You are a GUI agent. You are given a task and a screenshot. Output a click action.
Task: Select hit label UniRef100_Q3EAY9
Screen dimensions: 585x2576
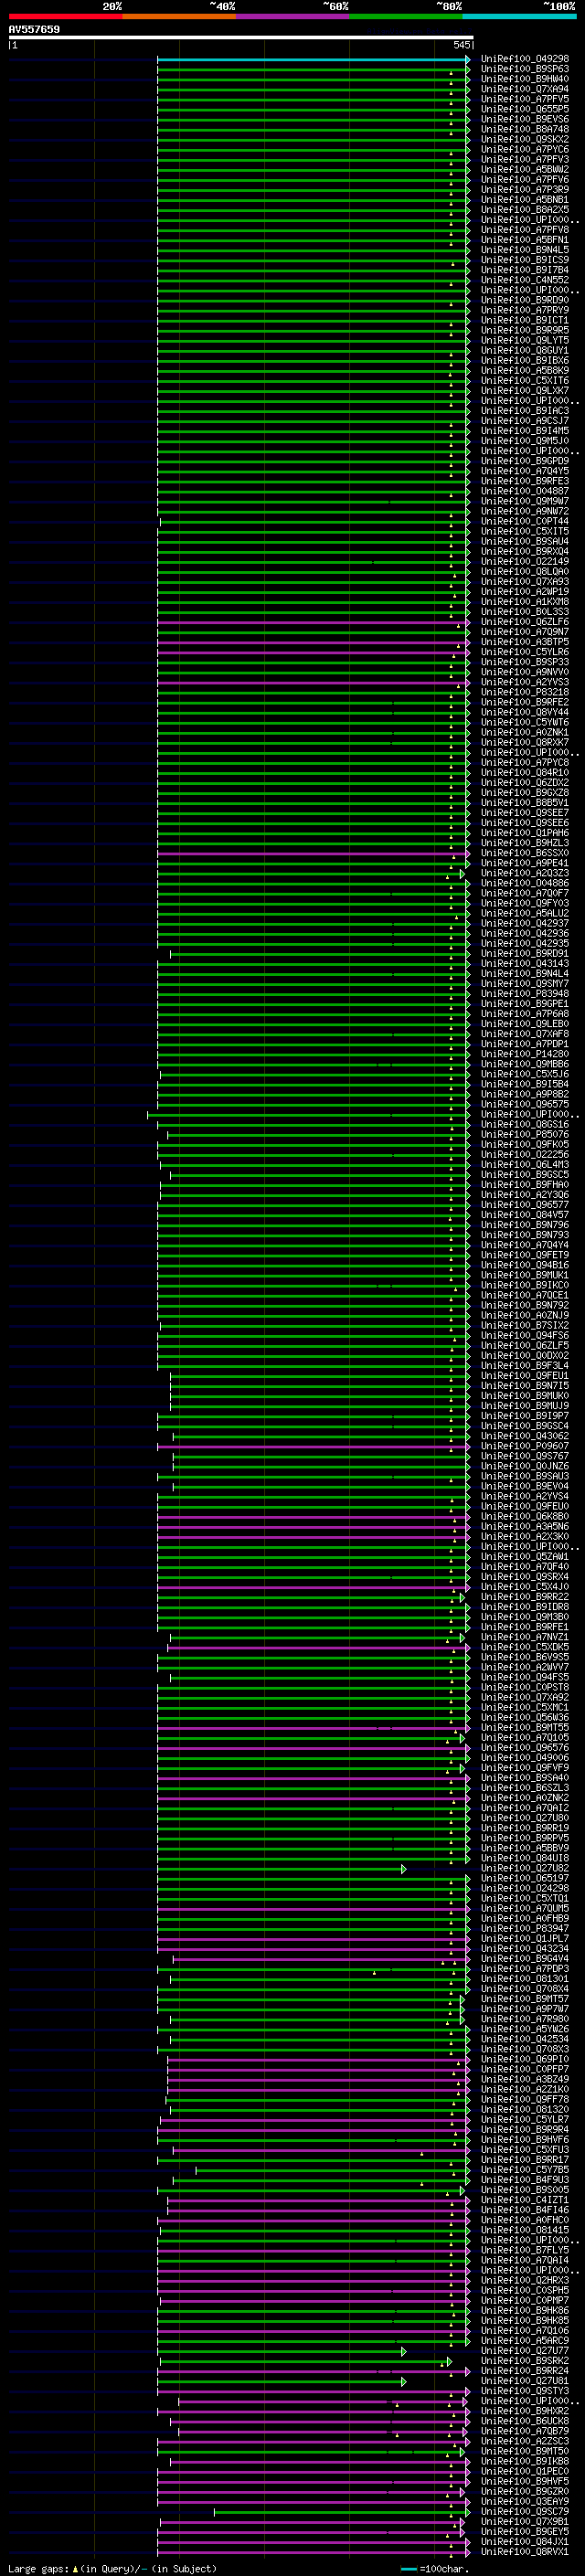click(525, 2500)
